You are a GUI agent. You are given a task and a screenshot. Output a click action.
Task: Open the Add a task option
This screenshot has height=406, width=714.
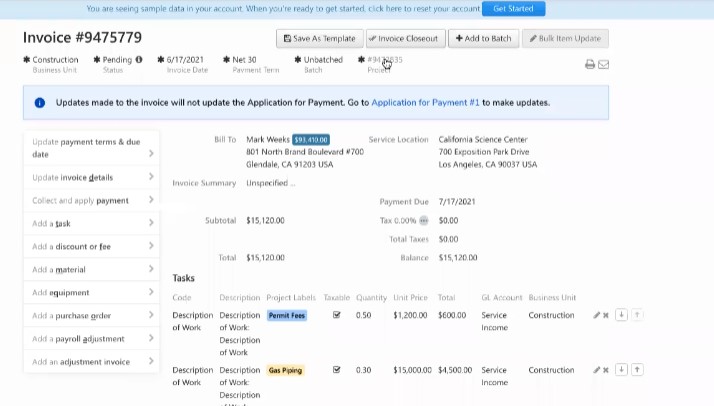click(91, 223)
